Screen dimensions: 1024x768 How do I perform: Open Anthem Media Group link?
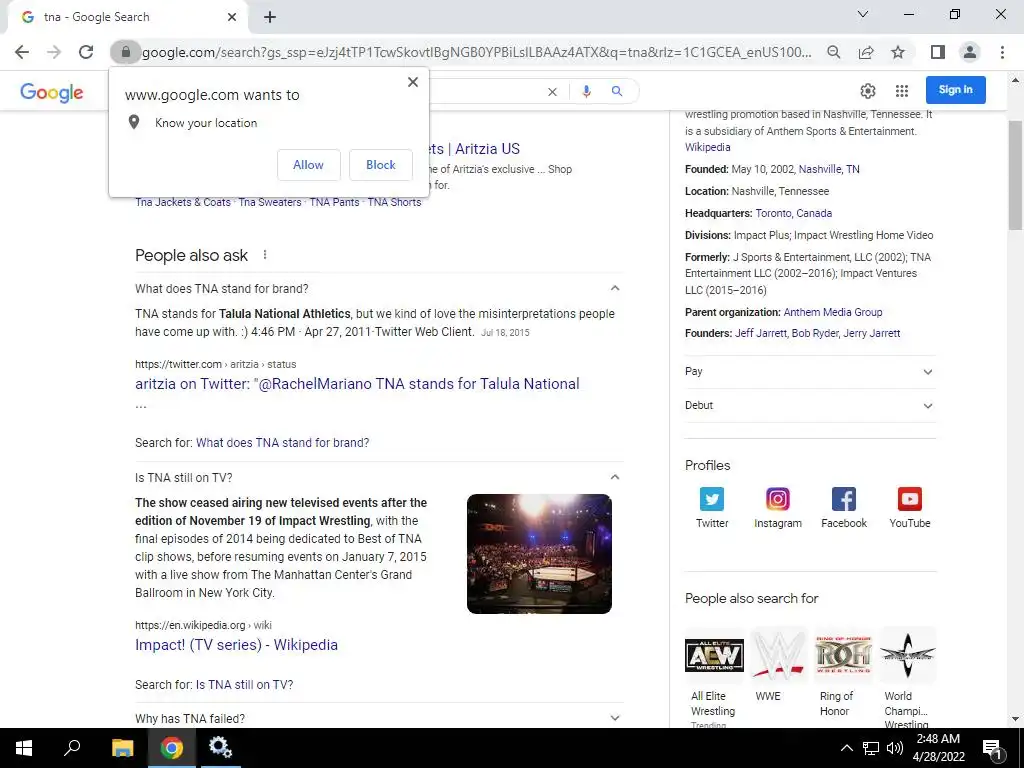pyautogui.click(x=833, y=312)
